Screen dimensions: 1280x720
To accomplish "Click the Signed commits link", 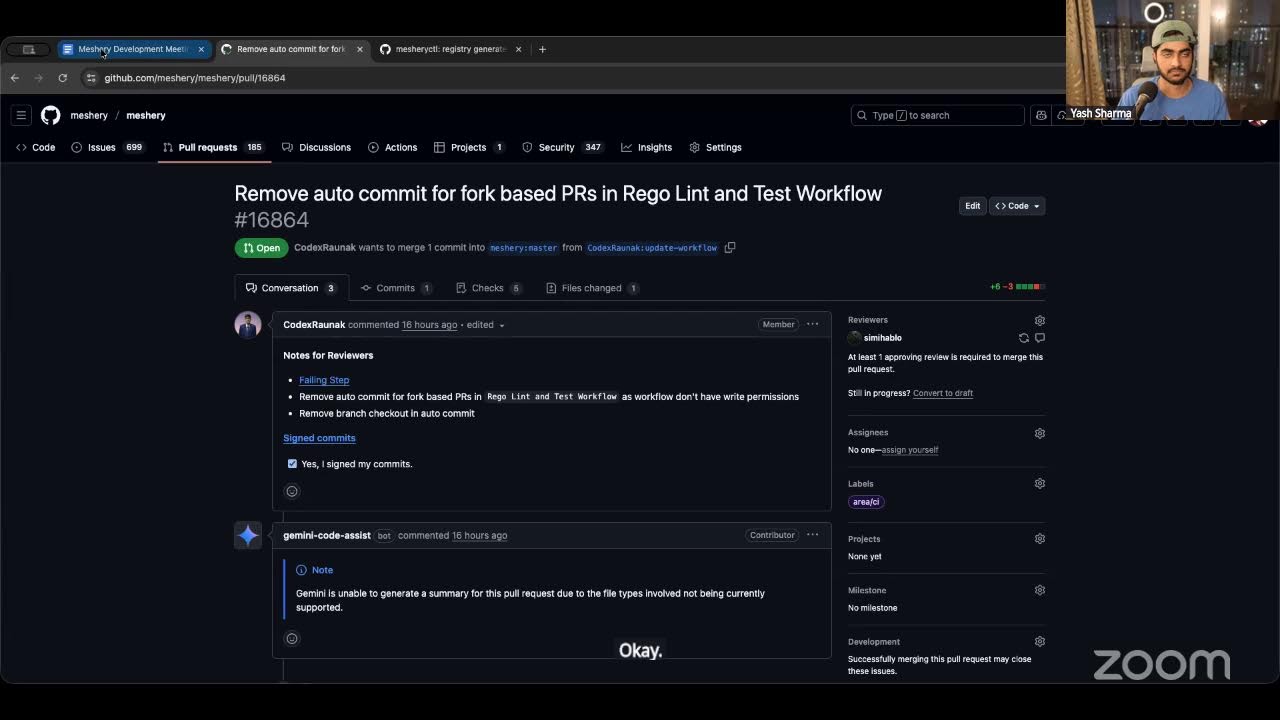I will click(x=319, y=438).
